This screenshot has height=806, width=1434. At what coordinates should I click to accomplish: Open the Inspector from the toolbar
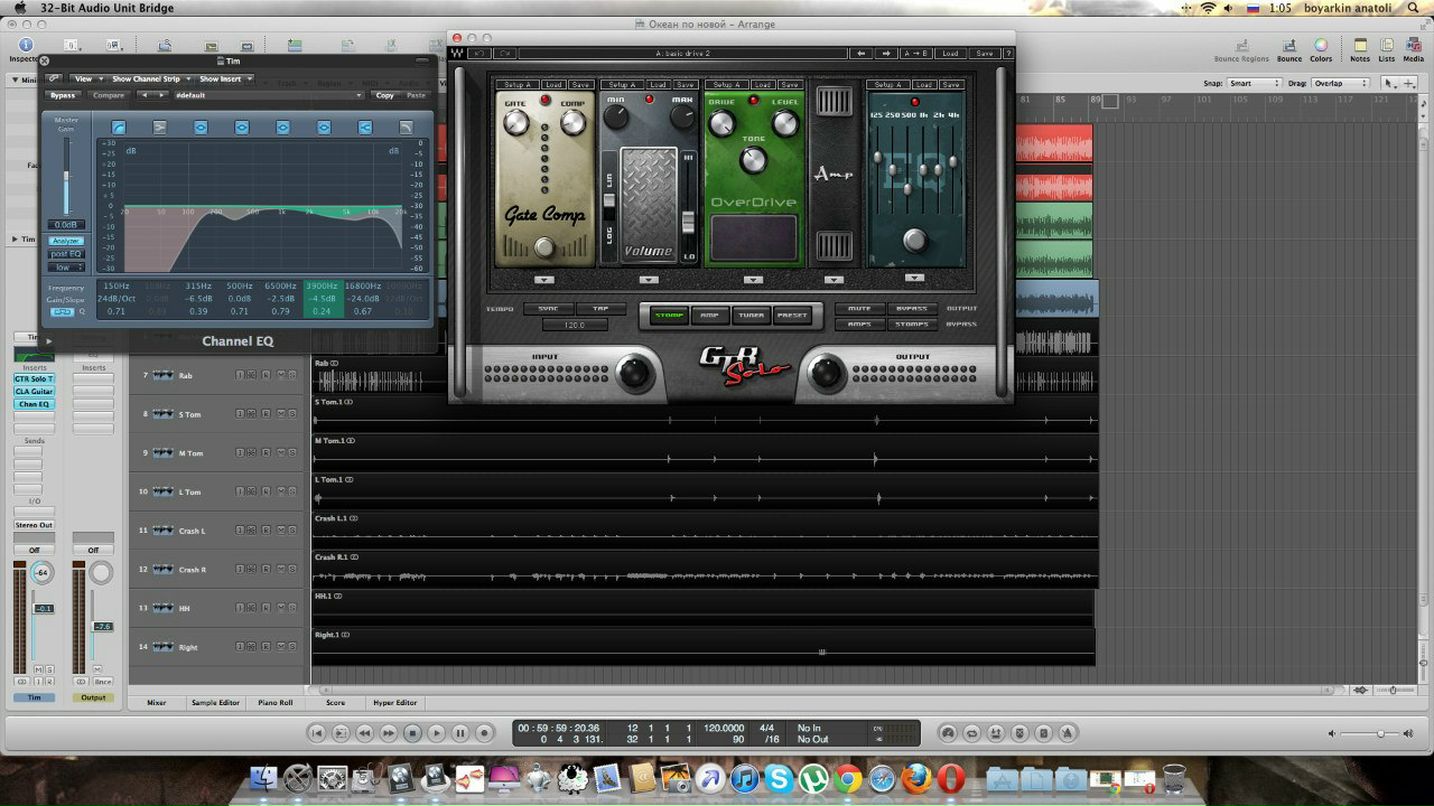tap(25, 47)
